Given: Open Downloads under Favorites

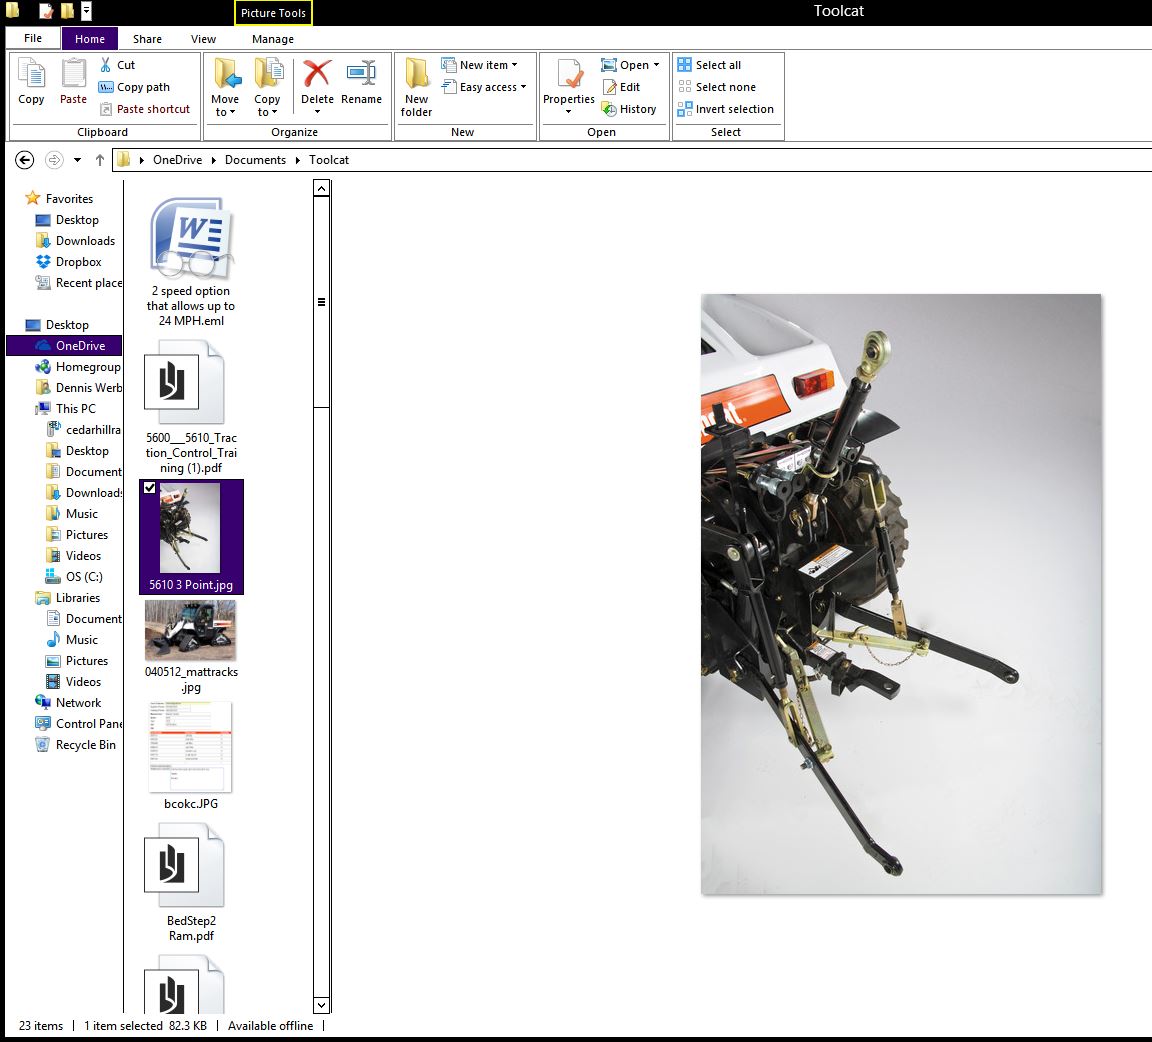Looking at the screenshot, I should point(75,241).
